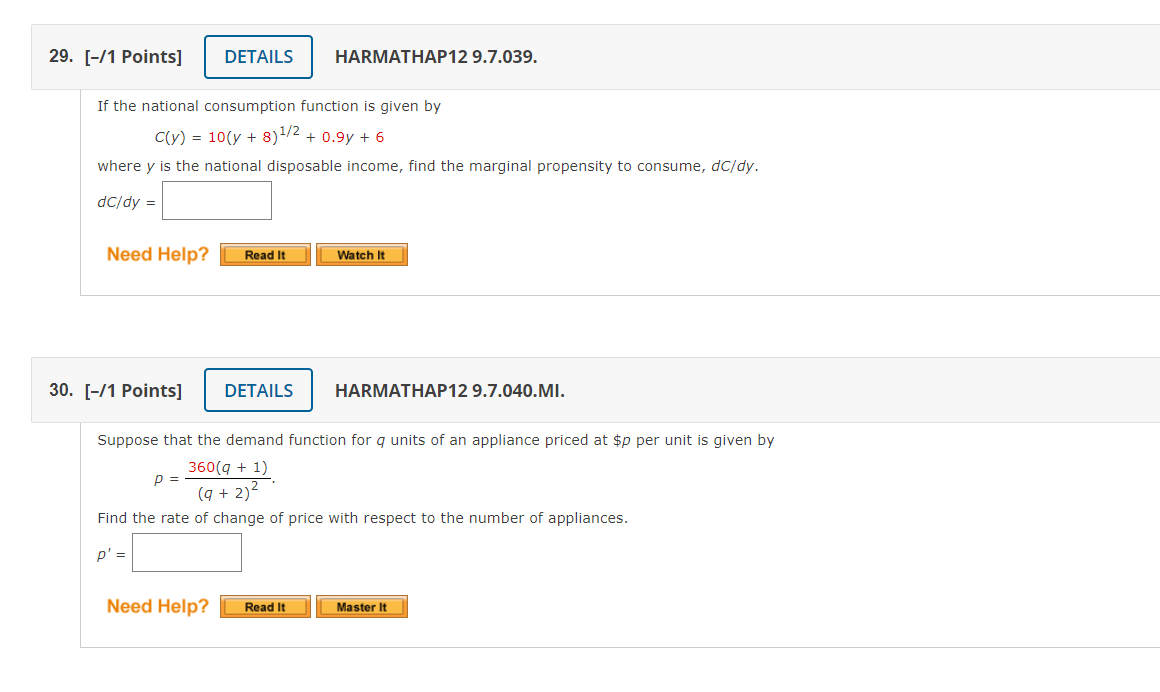Image resolution: width=1160 pixels, height=692 pixels.
Task: Click the rate of change instruction text
Action: tap(362, 517)
